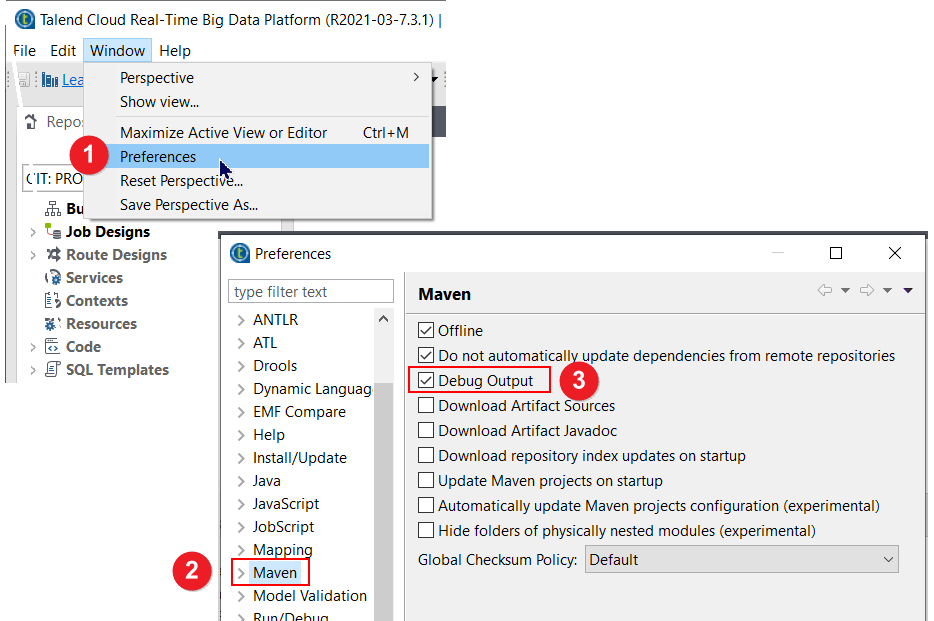Click the back navigation arrow in Preferences

[825, 291]
